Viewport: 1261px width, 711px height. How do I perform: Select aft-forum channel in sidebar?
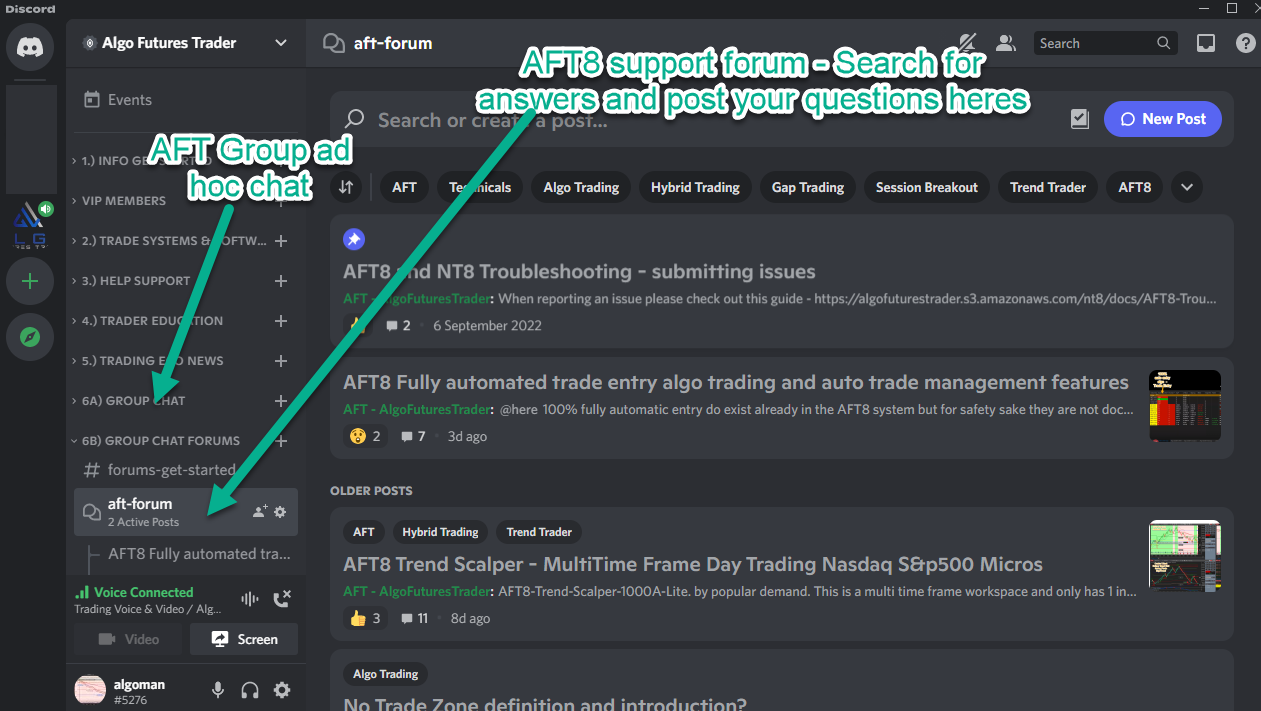click(x=186, y=512)
